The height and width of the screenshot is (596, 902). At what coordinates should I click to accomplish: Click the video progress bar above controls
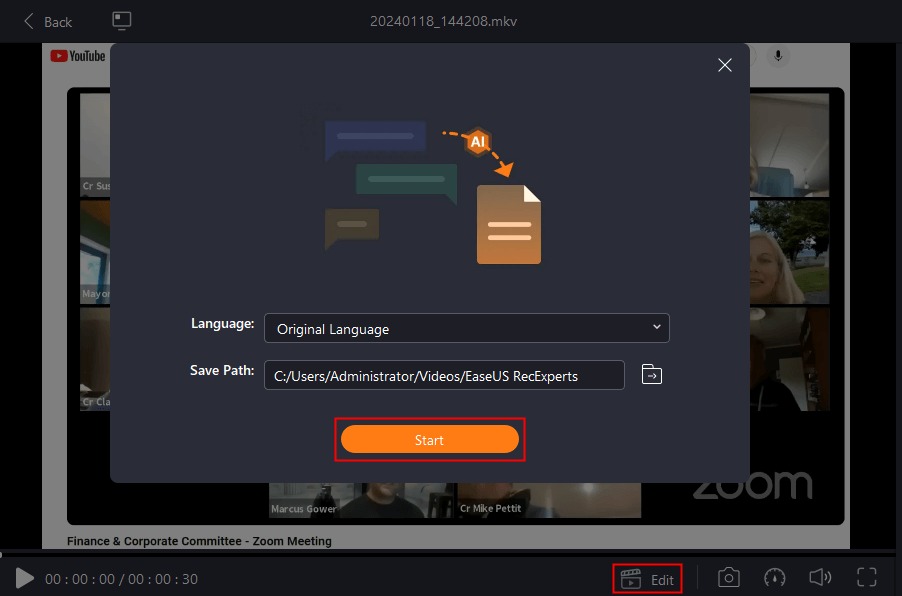(449, 555)
